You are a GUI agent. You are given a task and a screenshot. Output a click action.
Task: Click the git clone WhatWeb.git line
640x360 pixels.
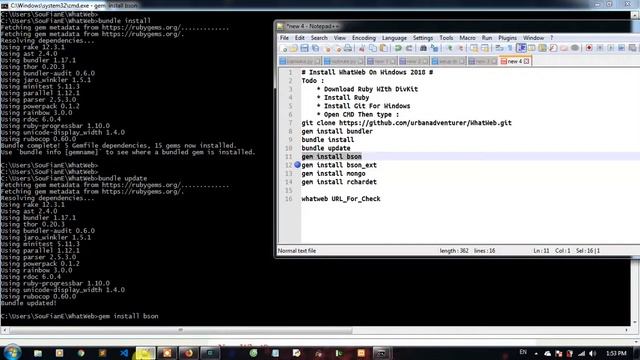point(406,123)
